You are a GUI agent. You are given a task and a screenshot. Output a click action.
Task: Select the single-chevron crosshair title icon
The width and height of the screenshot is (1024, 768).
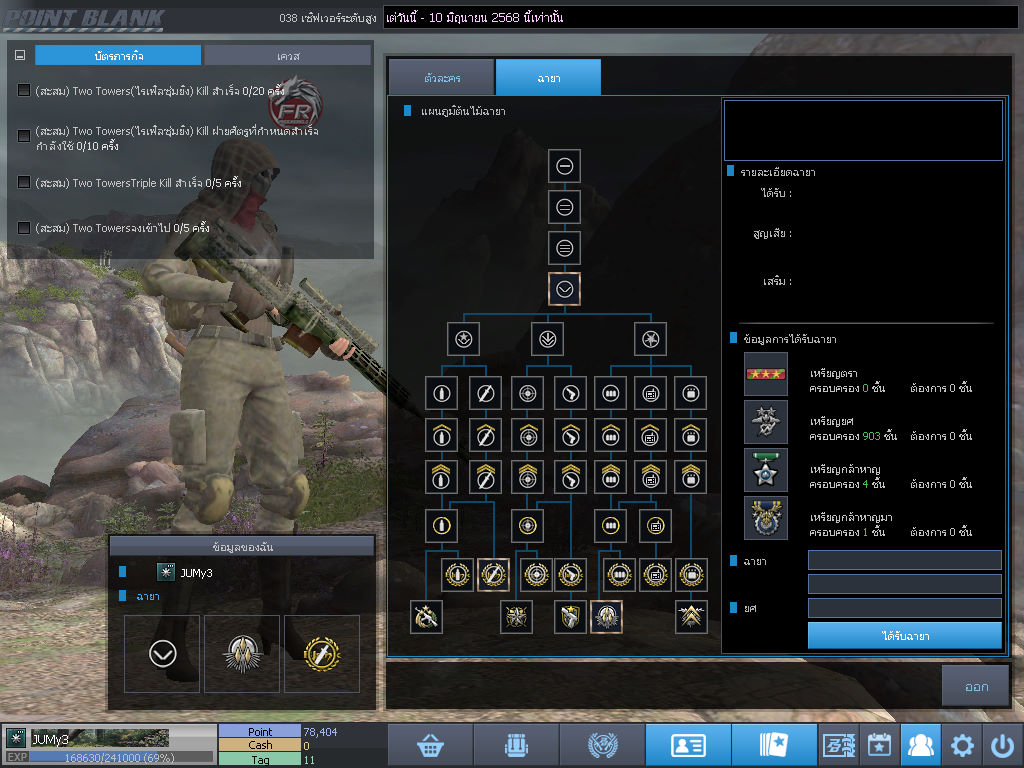pyautogui.click(x=528, y=435)
